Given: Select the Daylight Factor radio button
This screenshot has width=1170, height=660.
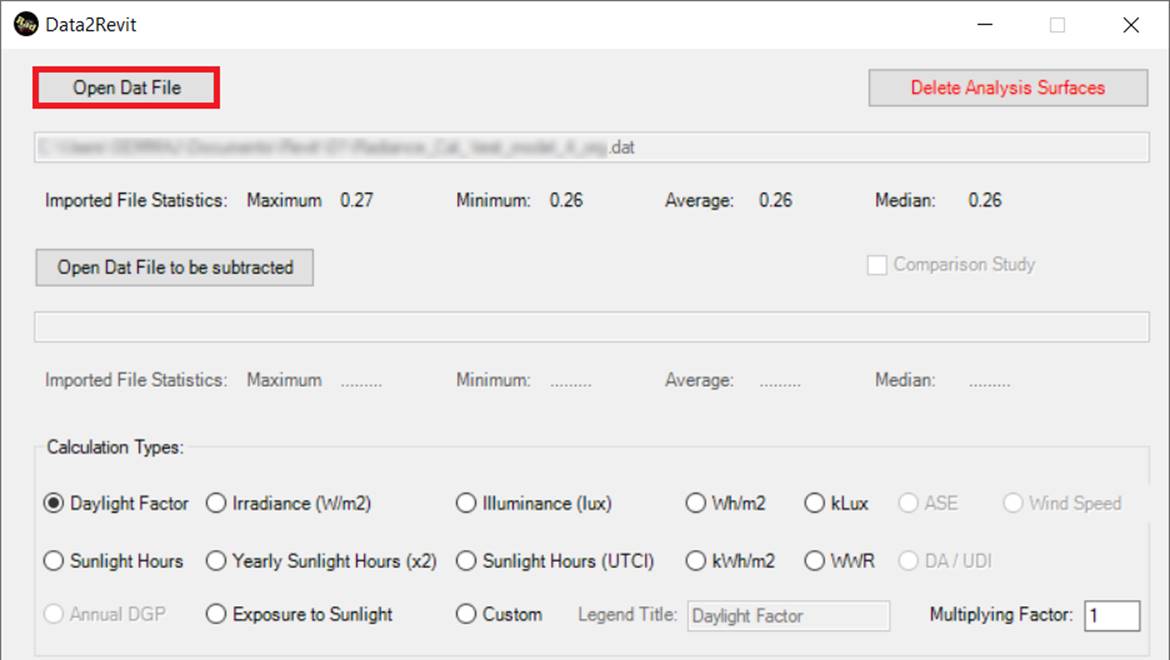Looking at the screenshot, I should pyautogui.click(x=53, y=503).
